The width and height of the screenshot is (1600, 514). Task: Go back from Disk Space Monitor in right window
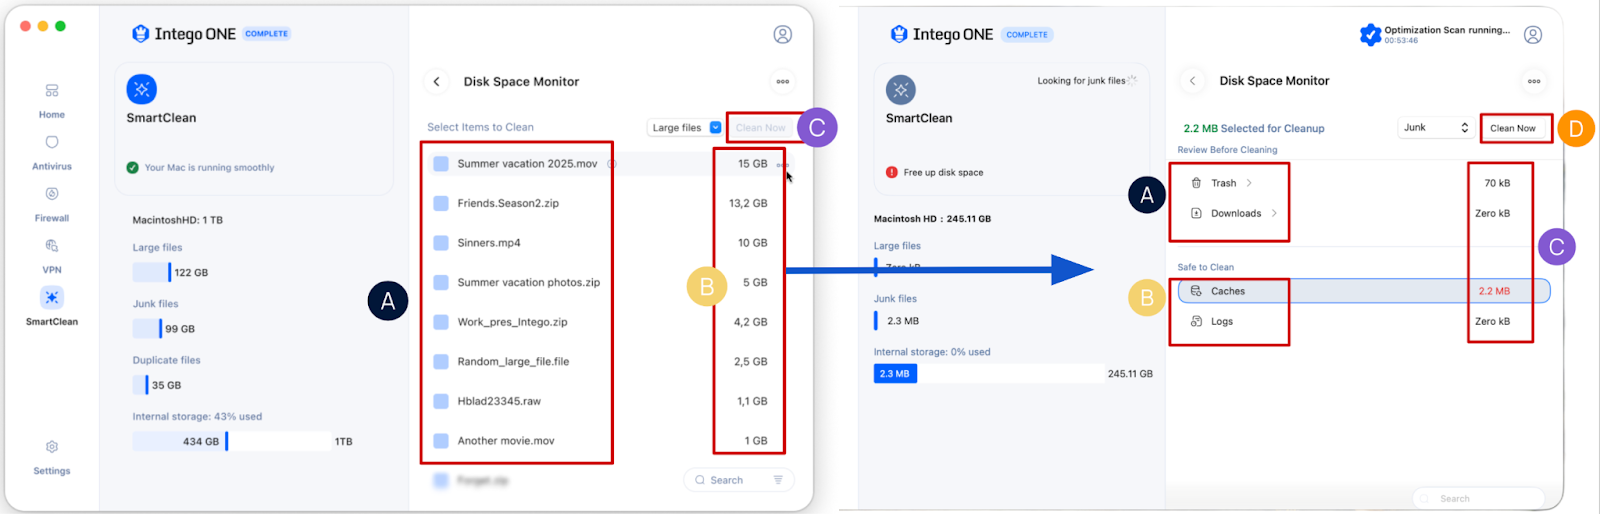[1192, 81]
